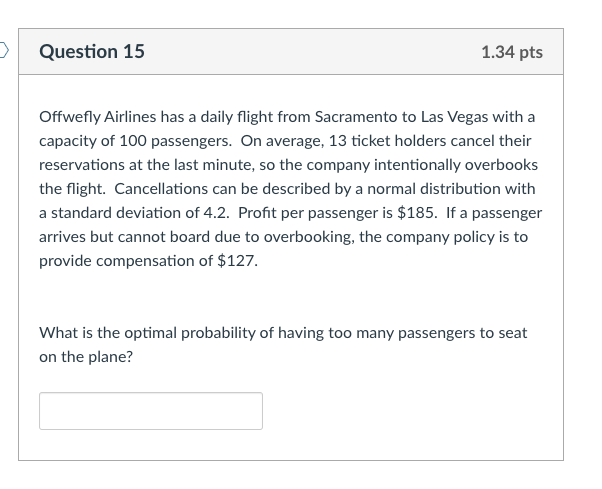Click the Question 15 heading

click(x=92, y=51)
